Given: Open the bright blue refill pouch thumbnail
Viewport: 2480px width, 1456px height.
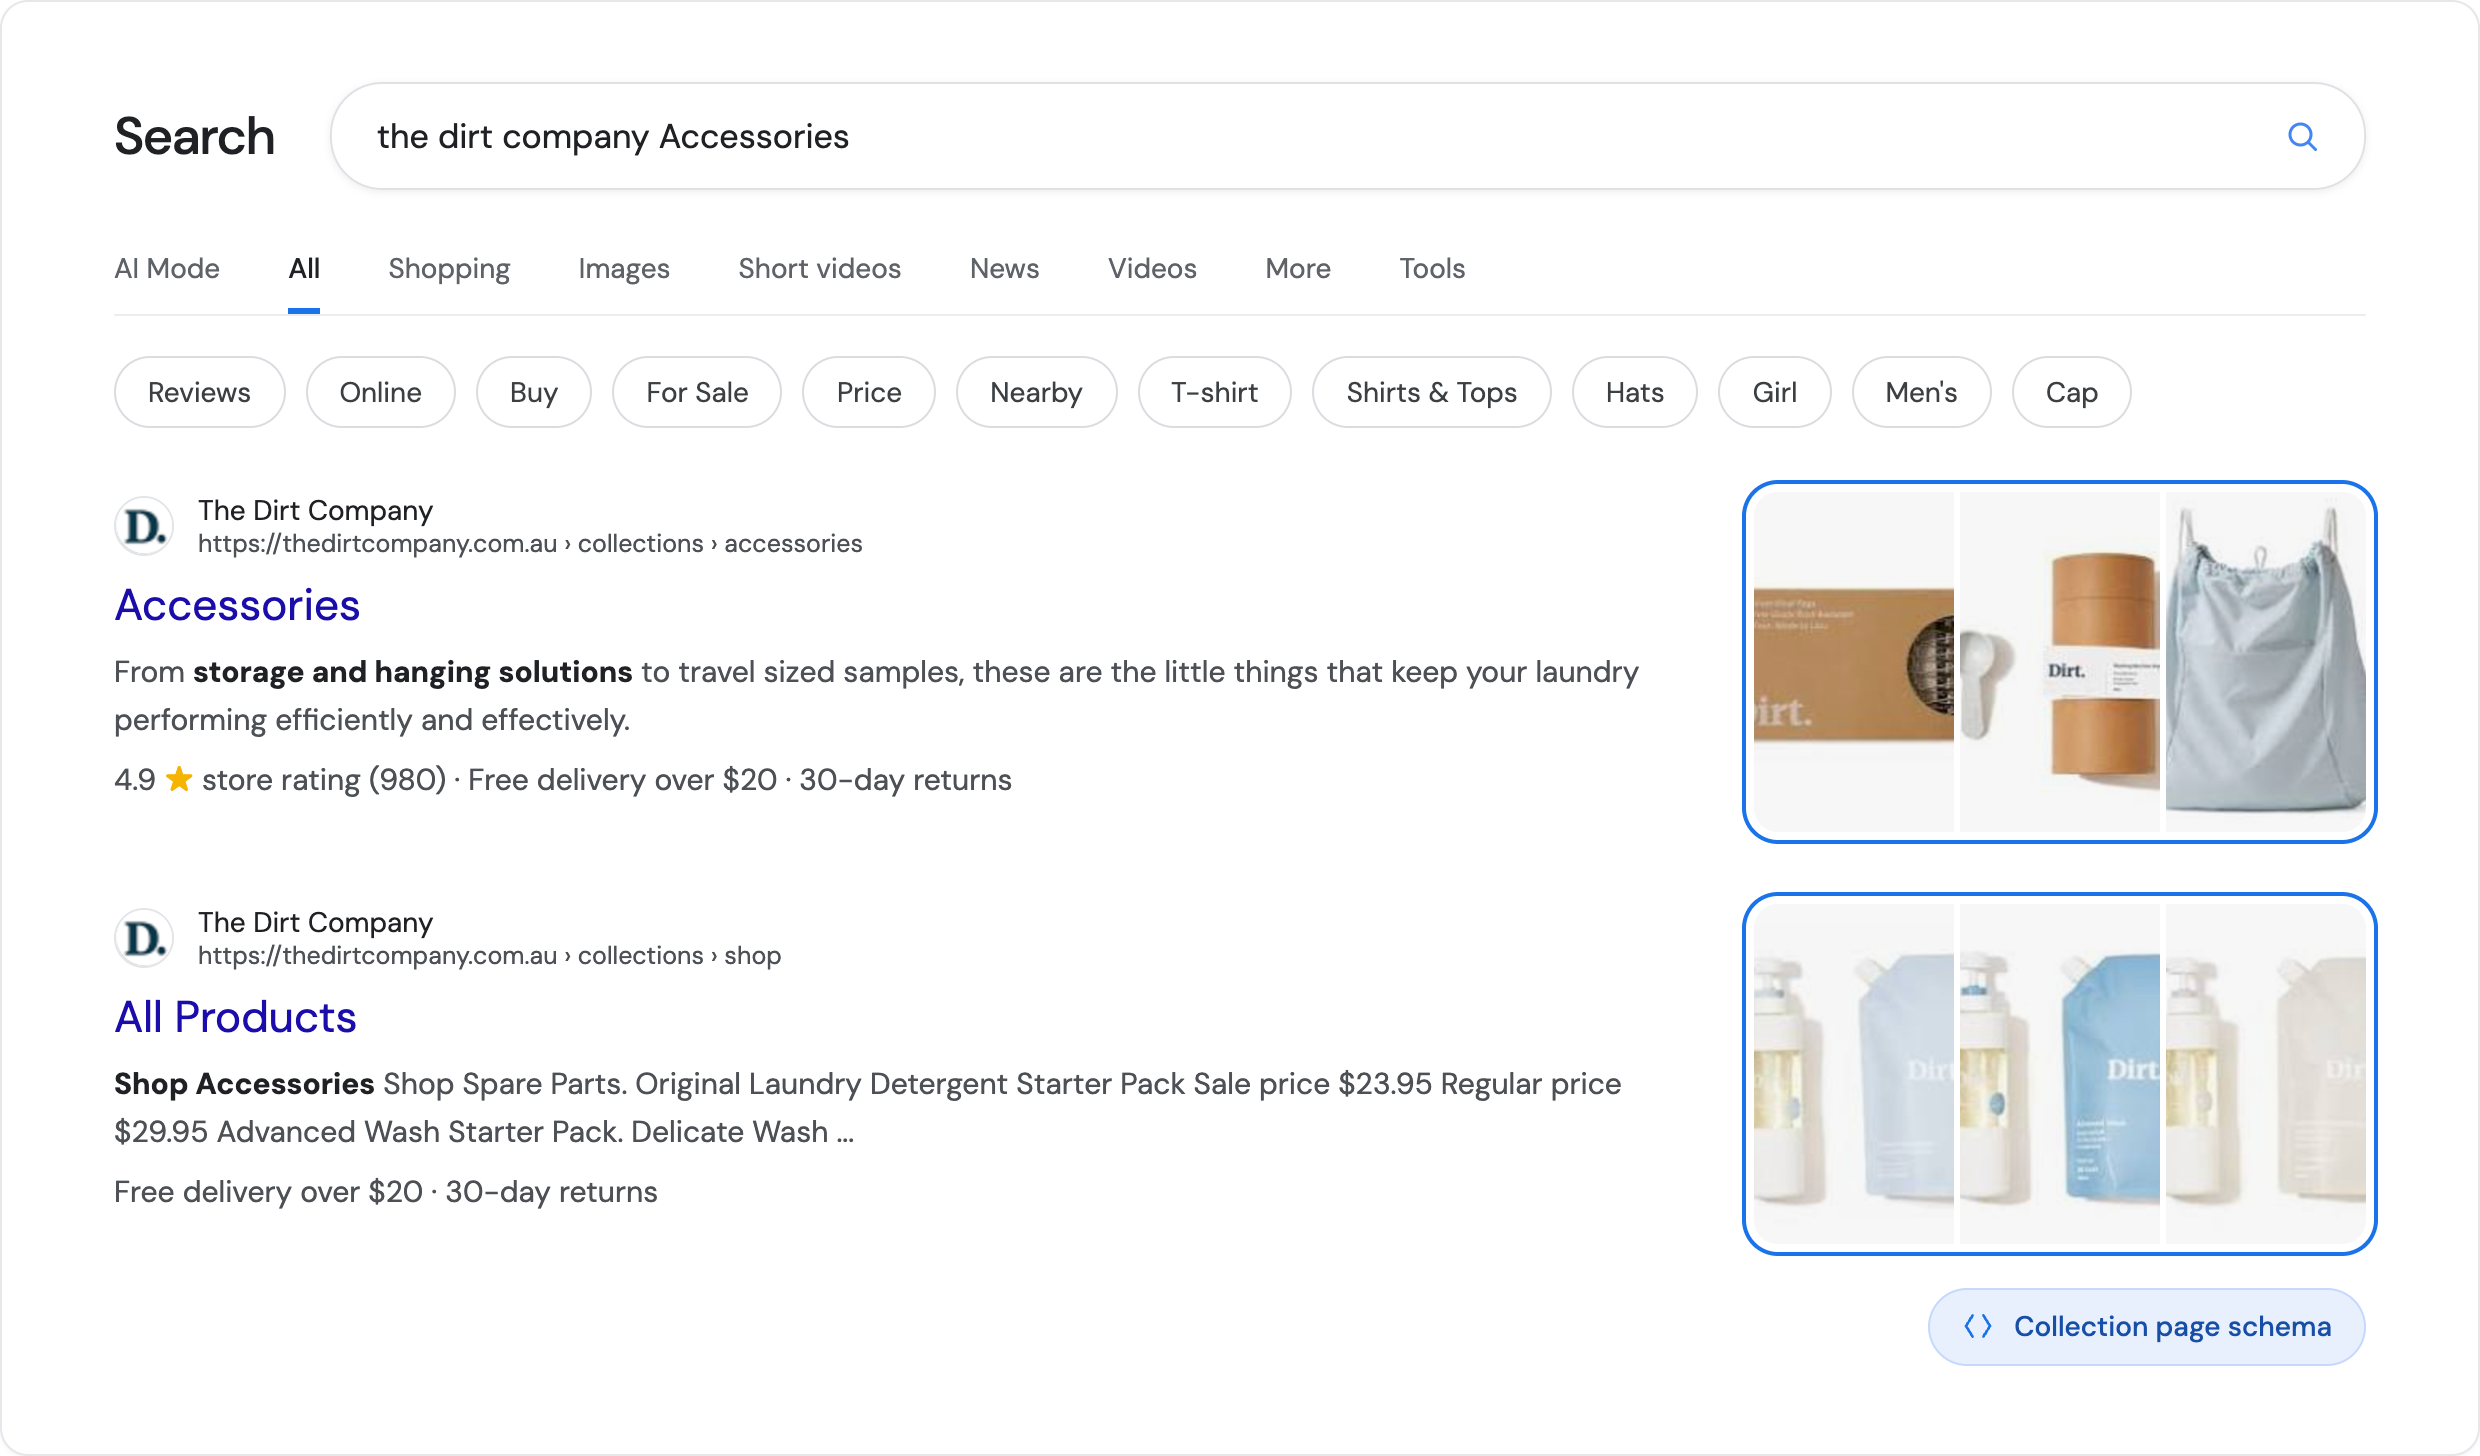Looking at the screenshot, I should 2060,1074.
